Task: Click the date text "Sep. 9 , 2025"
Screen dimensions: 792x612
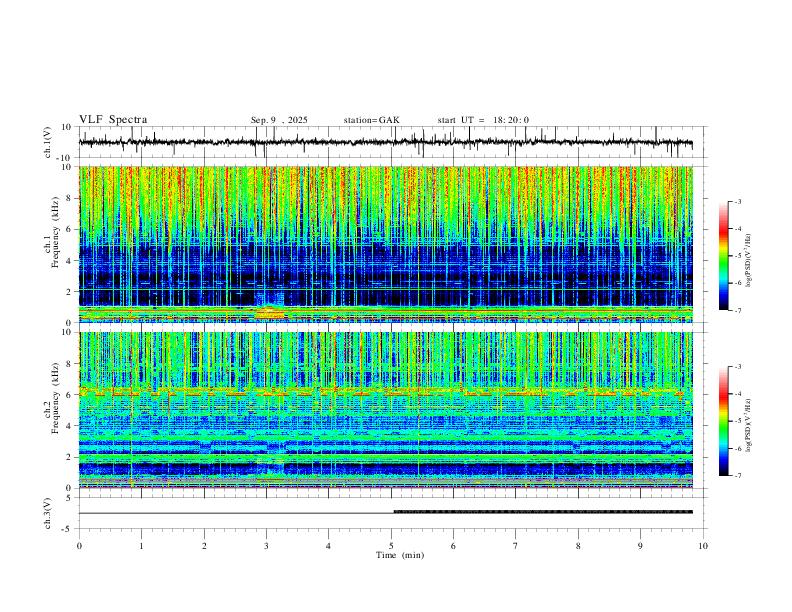Action: 279,120
